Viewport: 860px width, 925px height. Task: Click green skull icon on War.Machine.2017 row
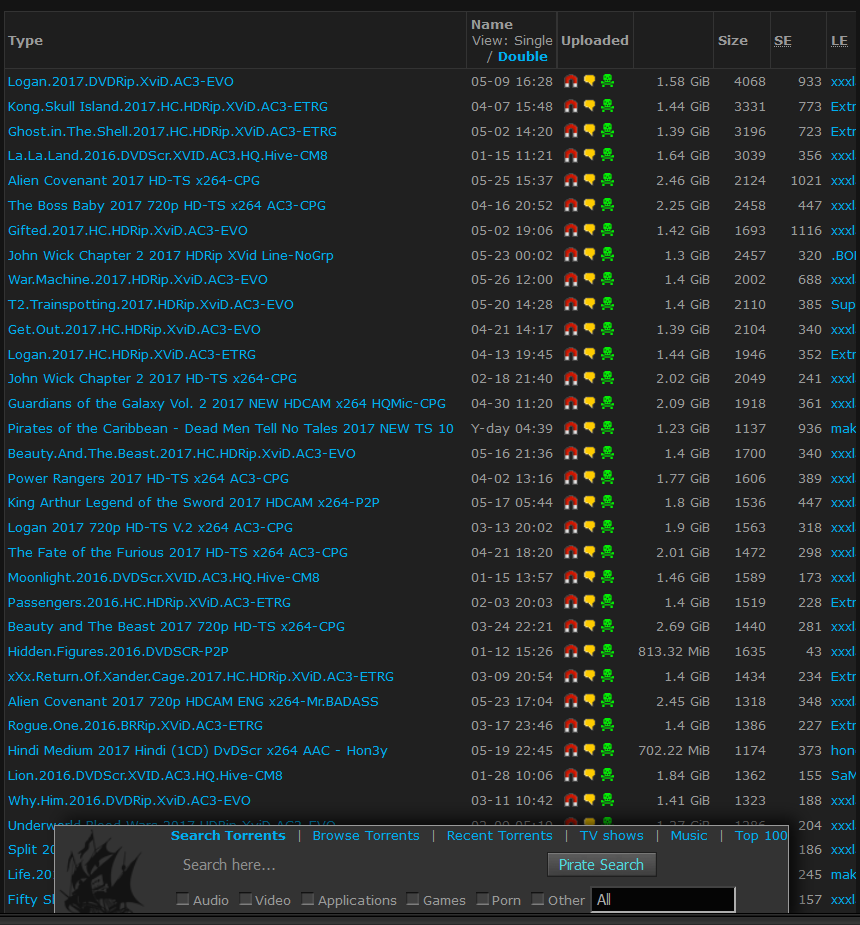[x=608, y=280]
